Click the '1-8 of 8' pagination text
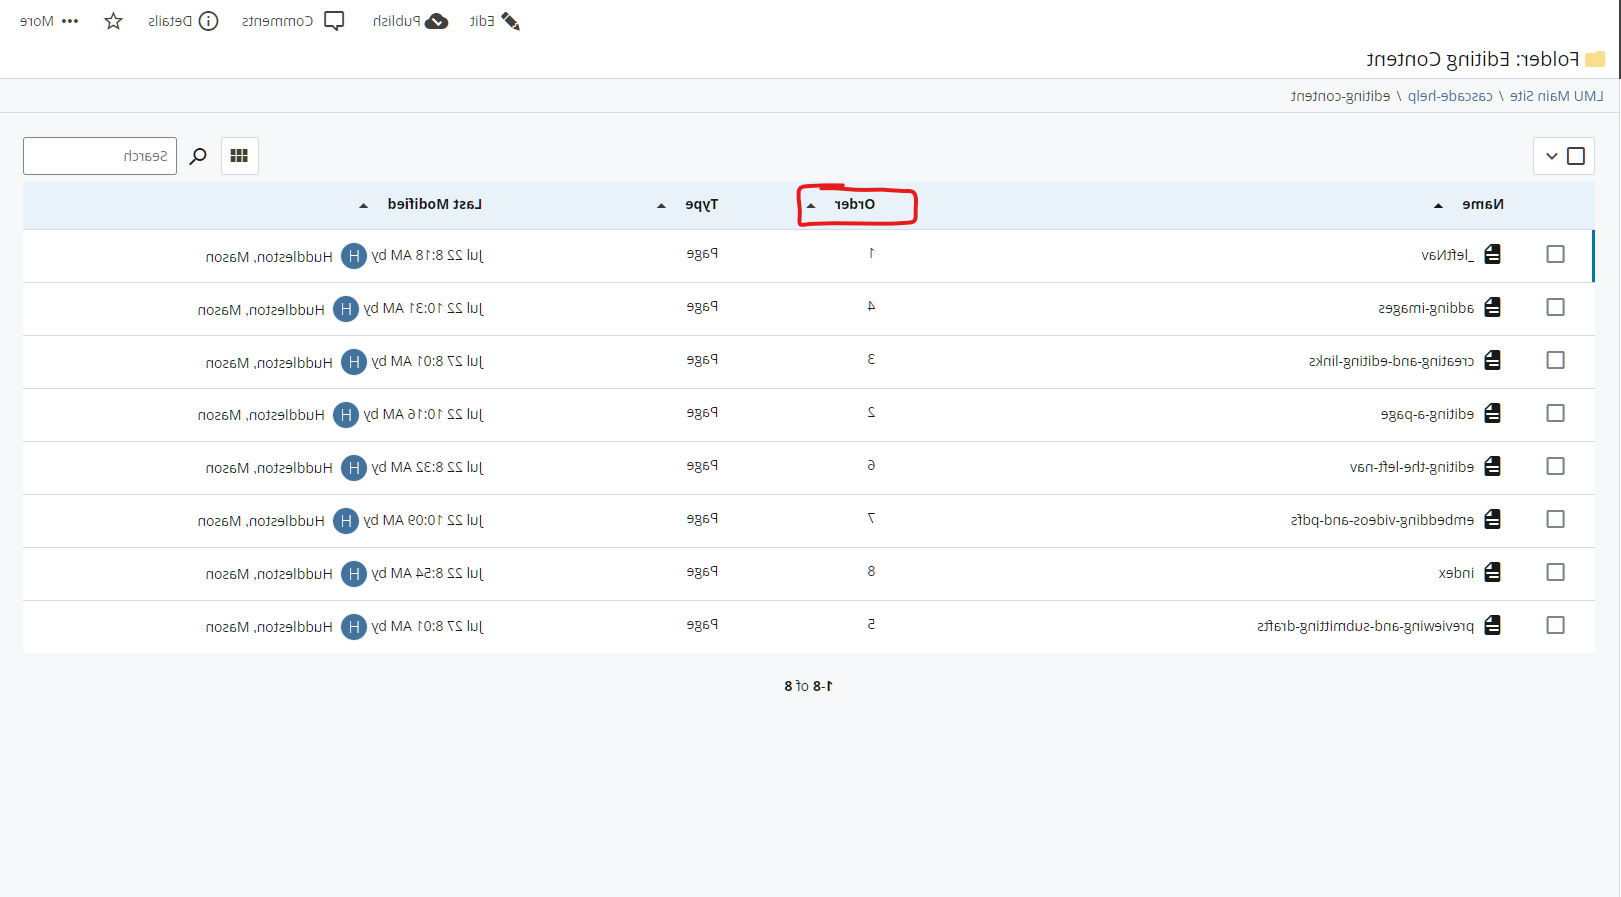 coord(808,686)
